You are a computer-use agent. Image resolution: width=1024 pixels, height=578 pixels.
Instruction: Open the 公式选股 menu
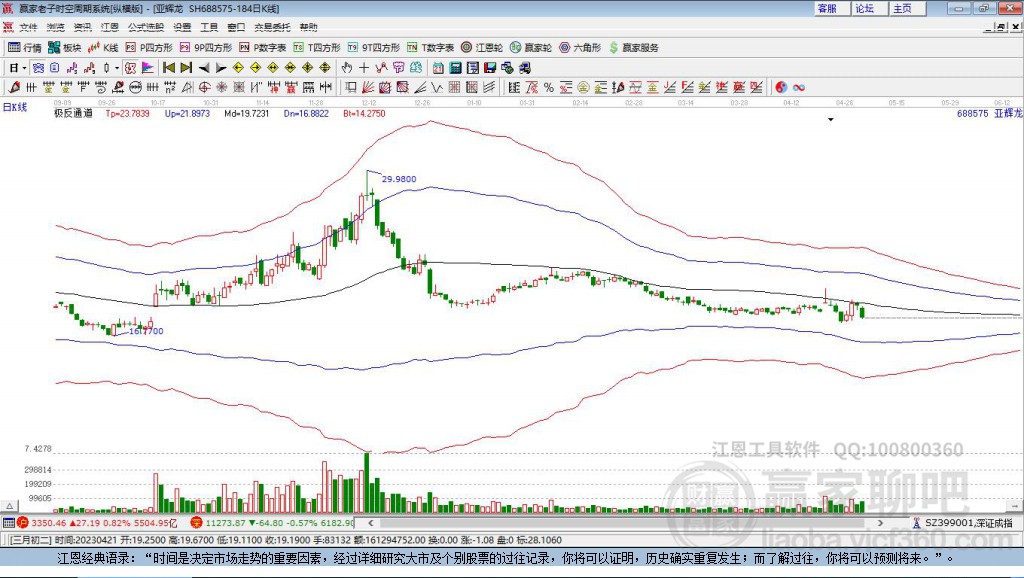[146, 27]
